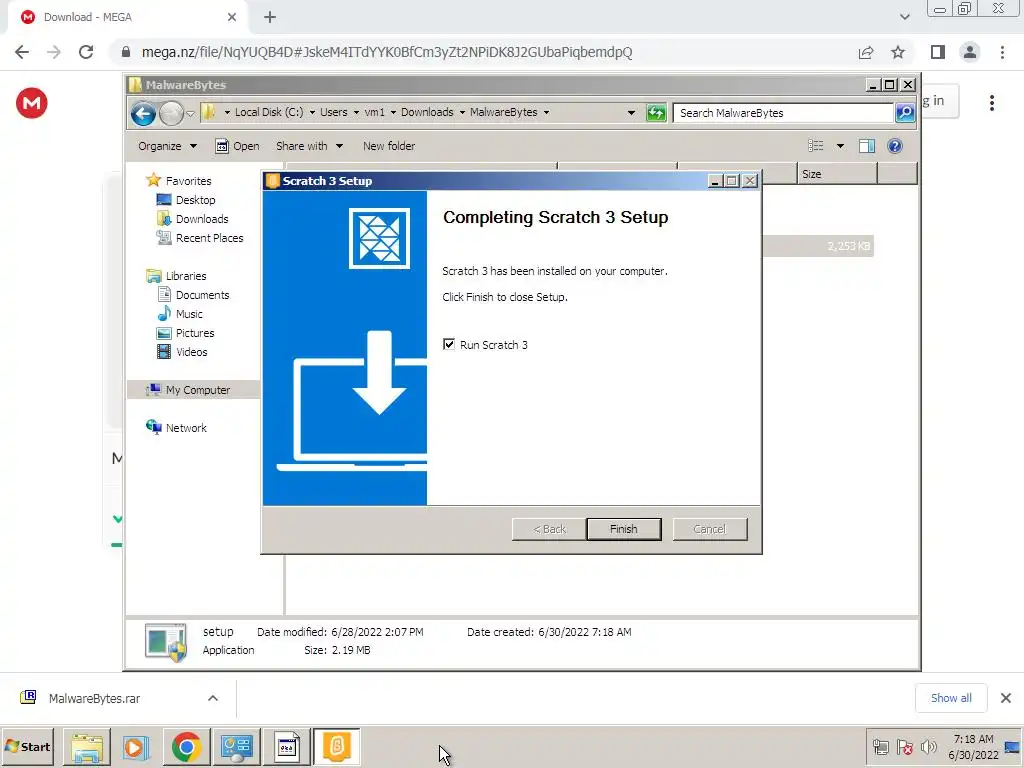The height and width of the screenshot is (768, 1024).
Task: Open Pictures library
Action: (x=195, y=333)
